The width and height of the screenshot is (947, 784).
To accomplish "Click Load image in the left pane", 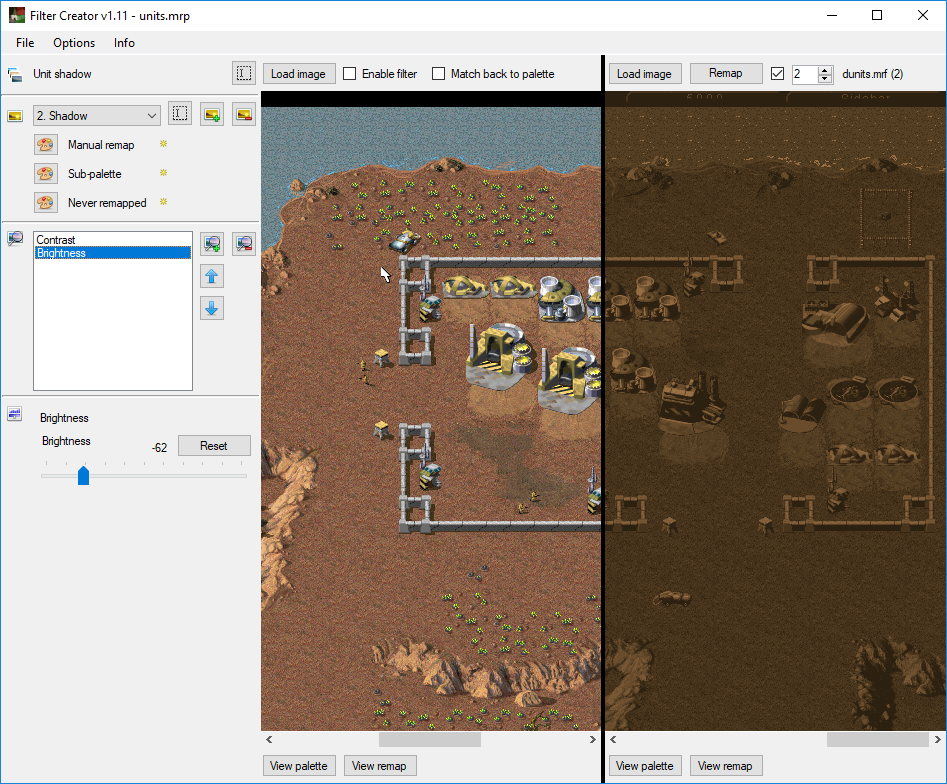I will point(299,74).
